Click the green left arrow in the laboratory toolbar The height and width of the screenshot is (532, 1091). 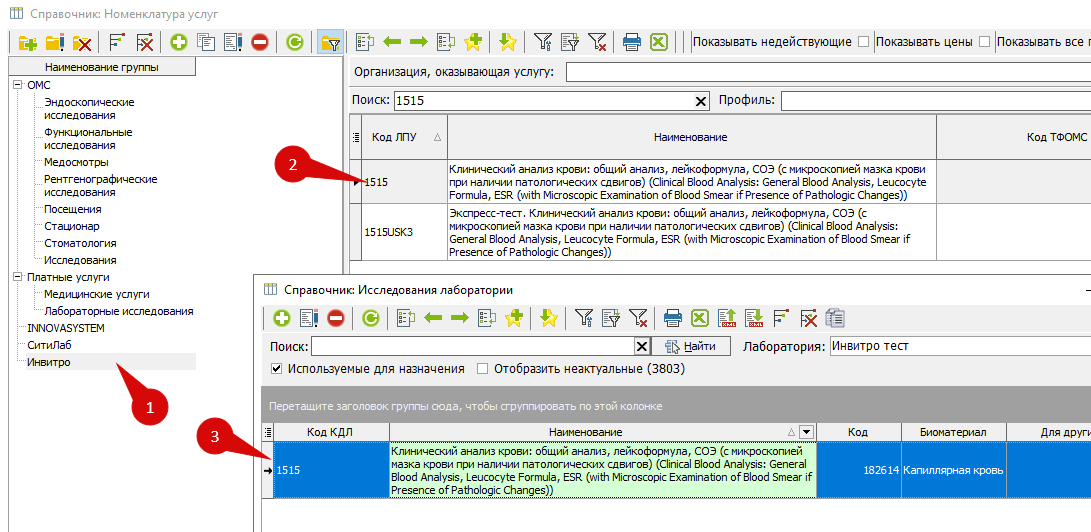pos(432,318)
